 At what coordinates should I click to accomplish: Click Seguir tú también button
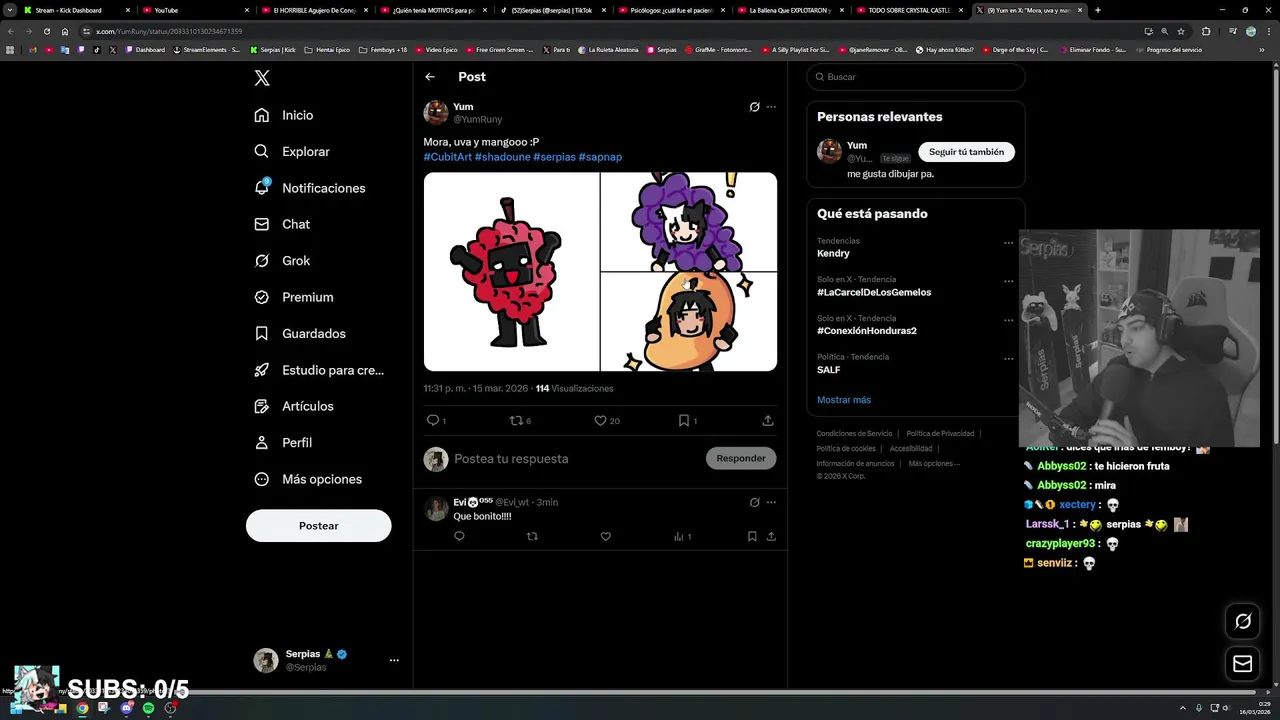click(x=966, y=152)
